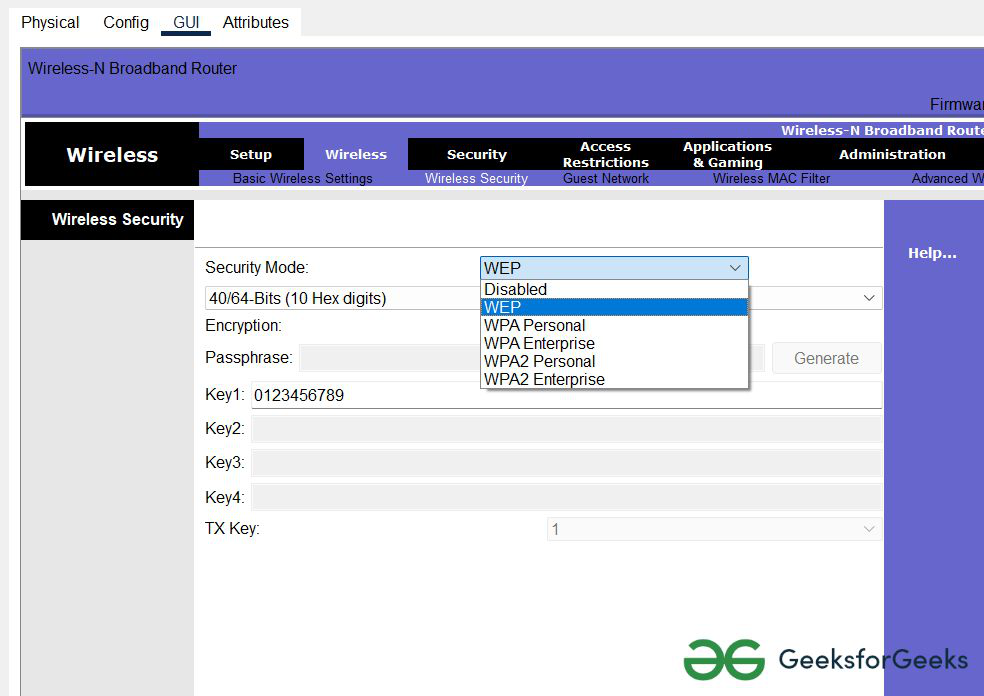Viewport: 984px width, 696px height.
Task: Open the Attributes tab
Action: [255, 22]
